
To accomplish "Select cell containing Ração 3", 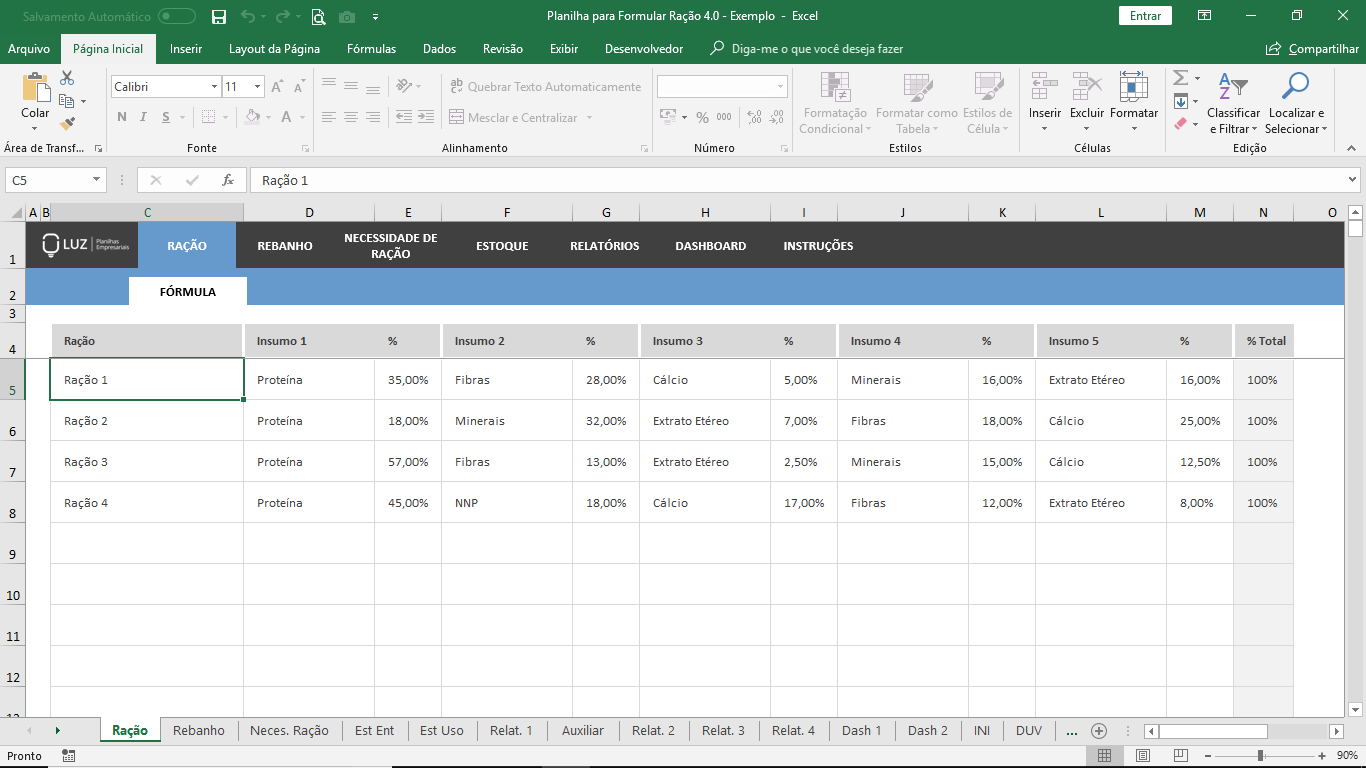I will [147, 462].
